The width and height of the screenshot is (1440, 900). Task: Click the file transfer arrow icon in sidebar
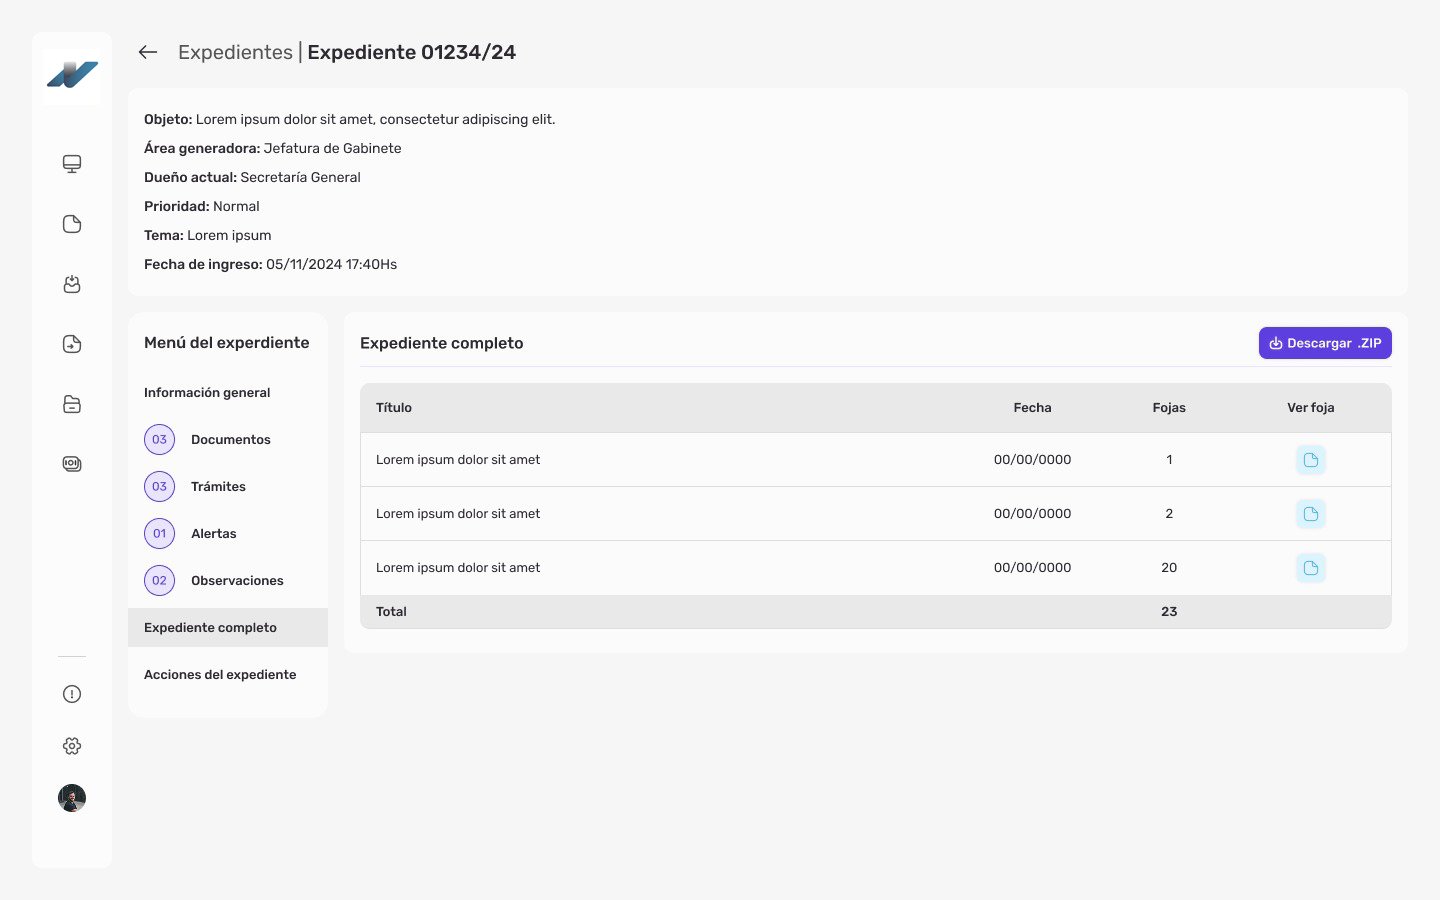(72, 344)
